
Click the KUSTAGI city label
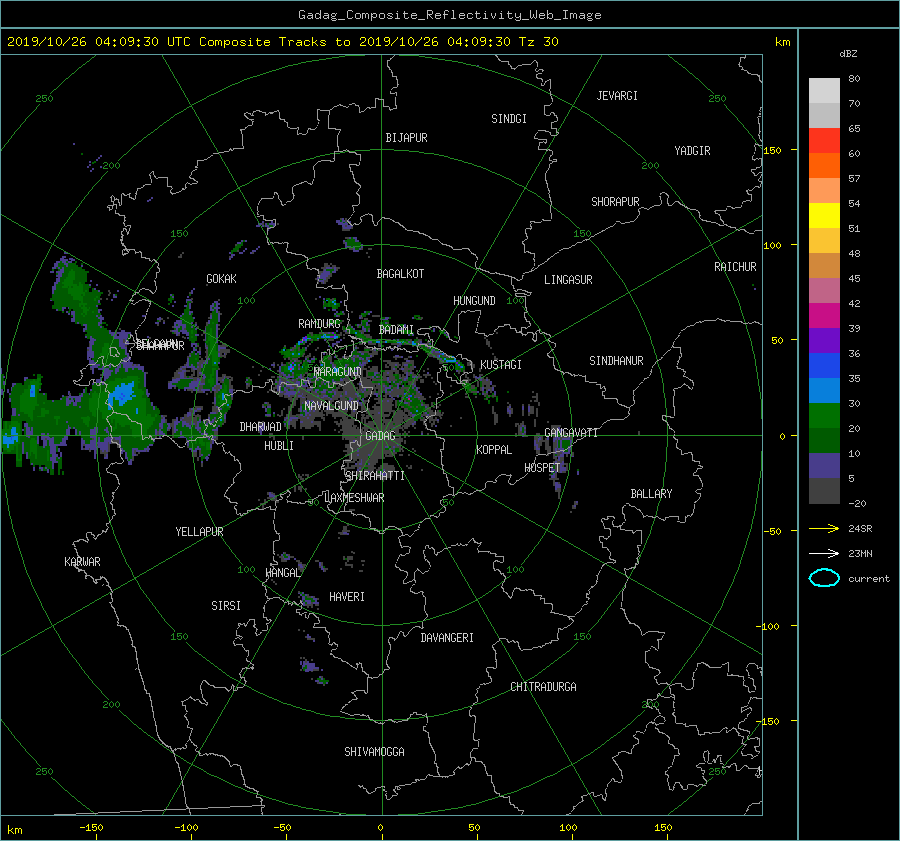pos(501,365)
